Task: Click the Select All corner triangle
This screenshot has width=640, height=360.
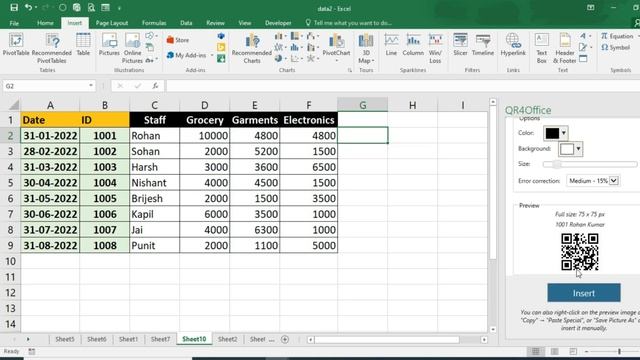Action: [x=13, y=105]
